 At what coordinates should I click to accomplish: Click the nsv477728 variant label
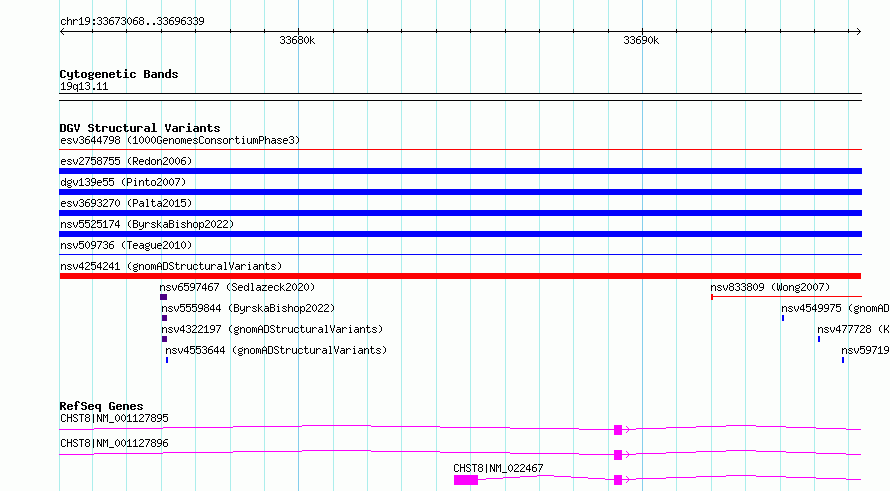coord(854,329)
